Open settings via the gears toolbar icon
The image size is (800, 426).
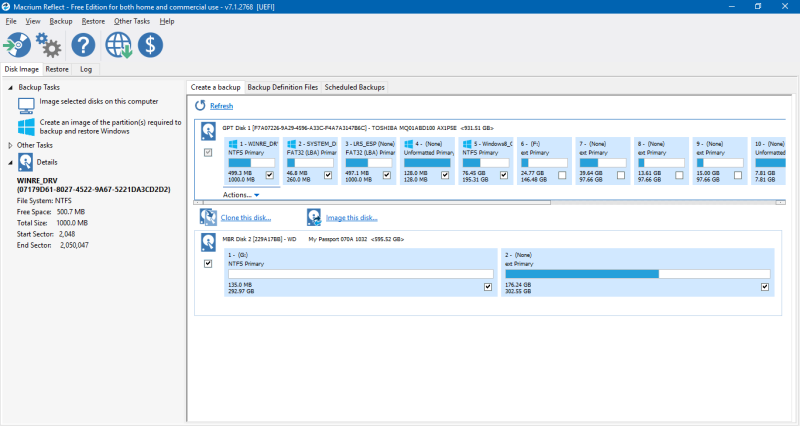[48, 45]
